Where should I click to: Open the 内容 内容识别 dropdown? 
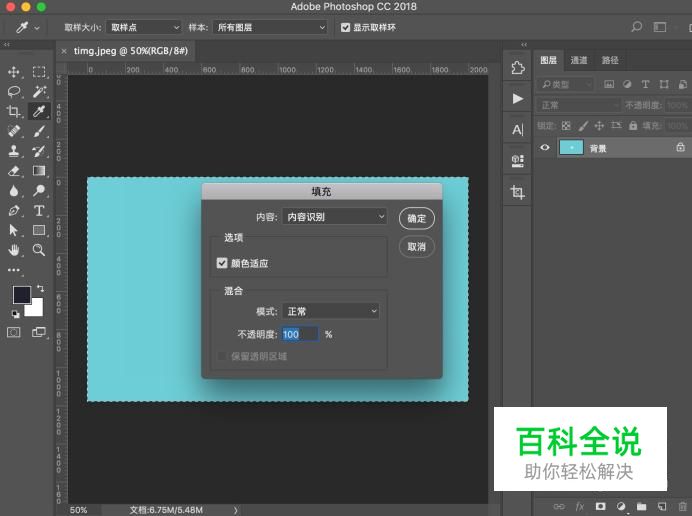(x=335, y=217)
